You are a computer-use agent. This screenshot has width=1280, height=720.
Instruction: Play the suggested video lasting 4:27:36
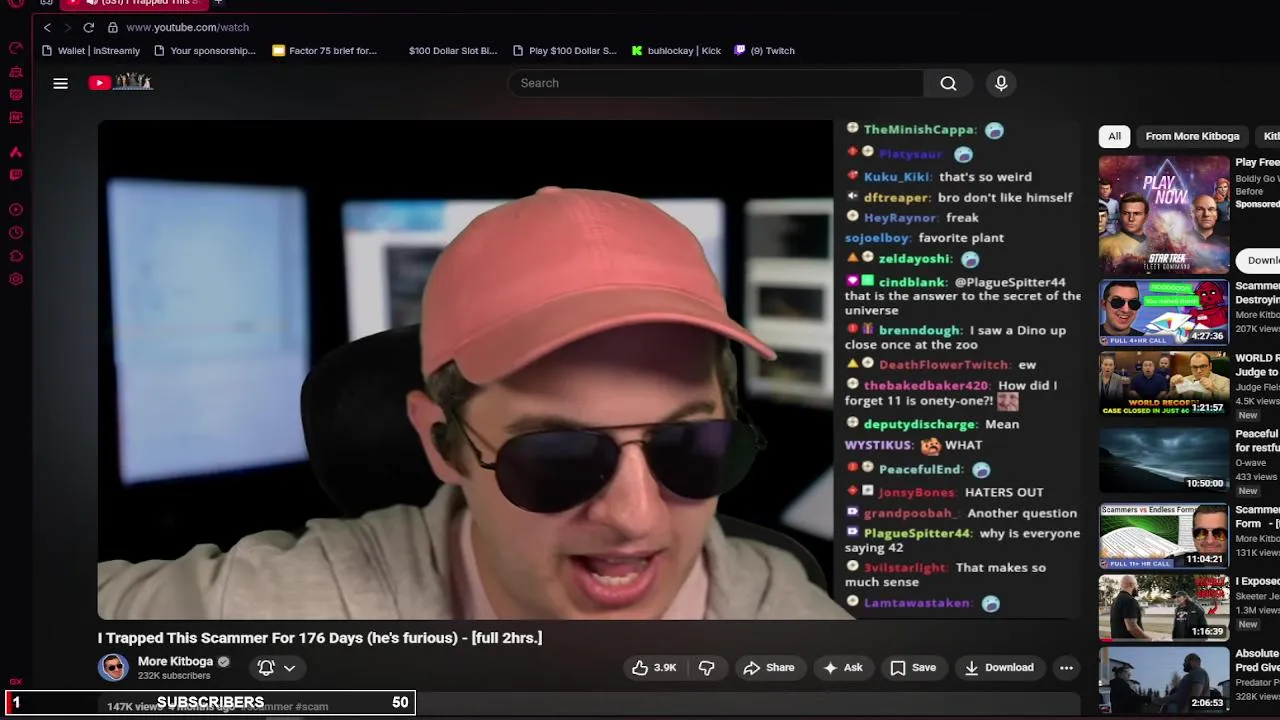pos(1164,312)
